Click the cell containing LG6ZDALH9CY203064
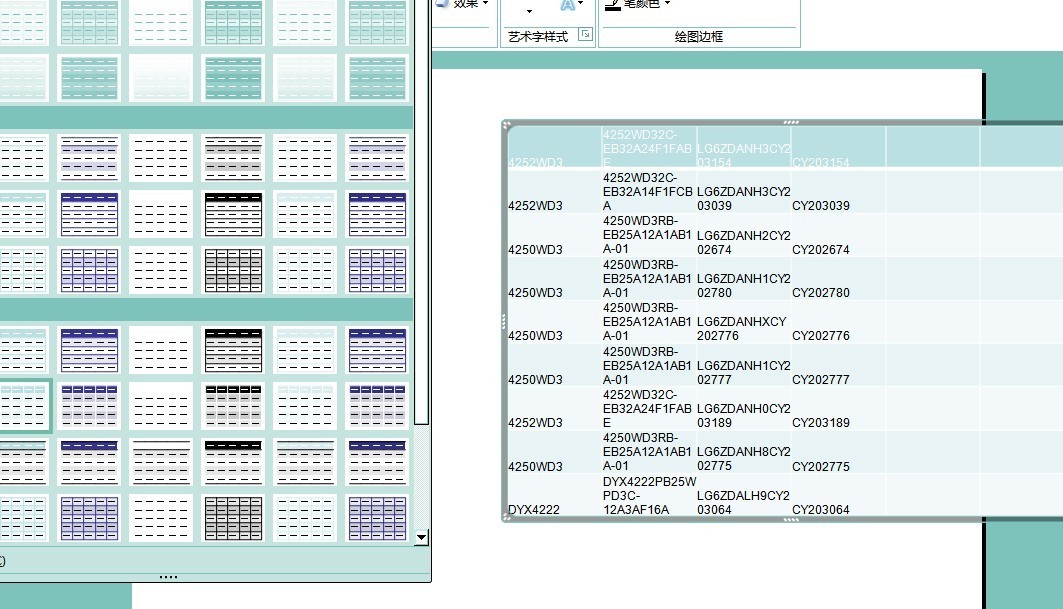 coord(742,502)
